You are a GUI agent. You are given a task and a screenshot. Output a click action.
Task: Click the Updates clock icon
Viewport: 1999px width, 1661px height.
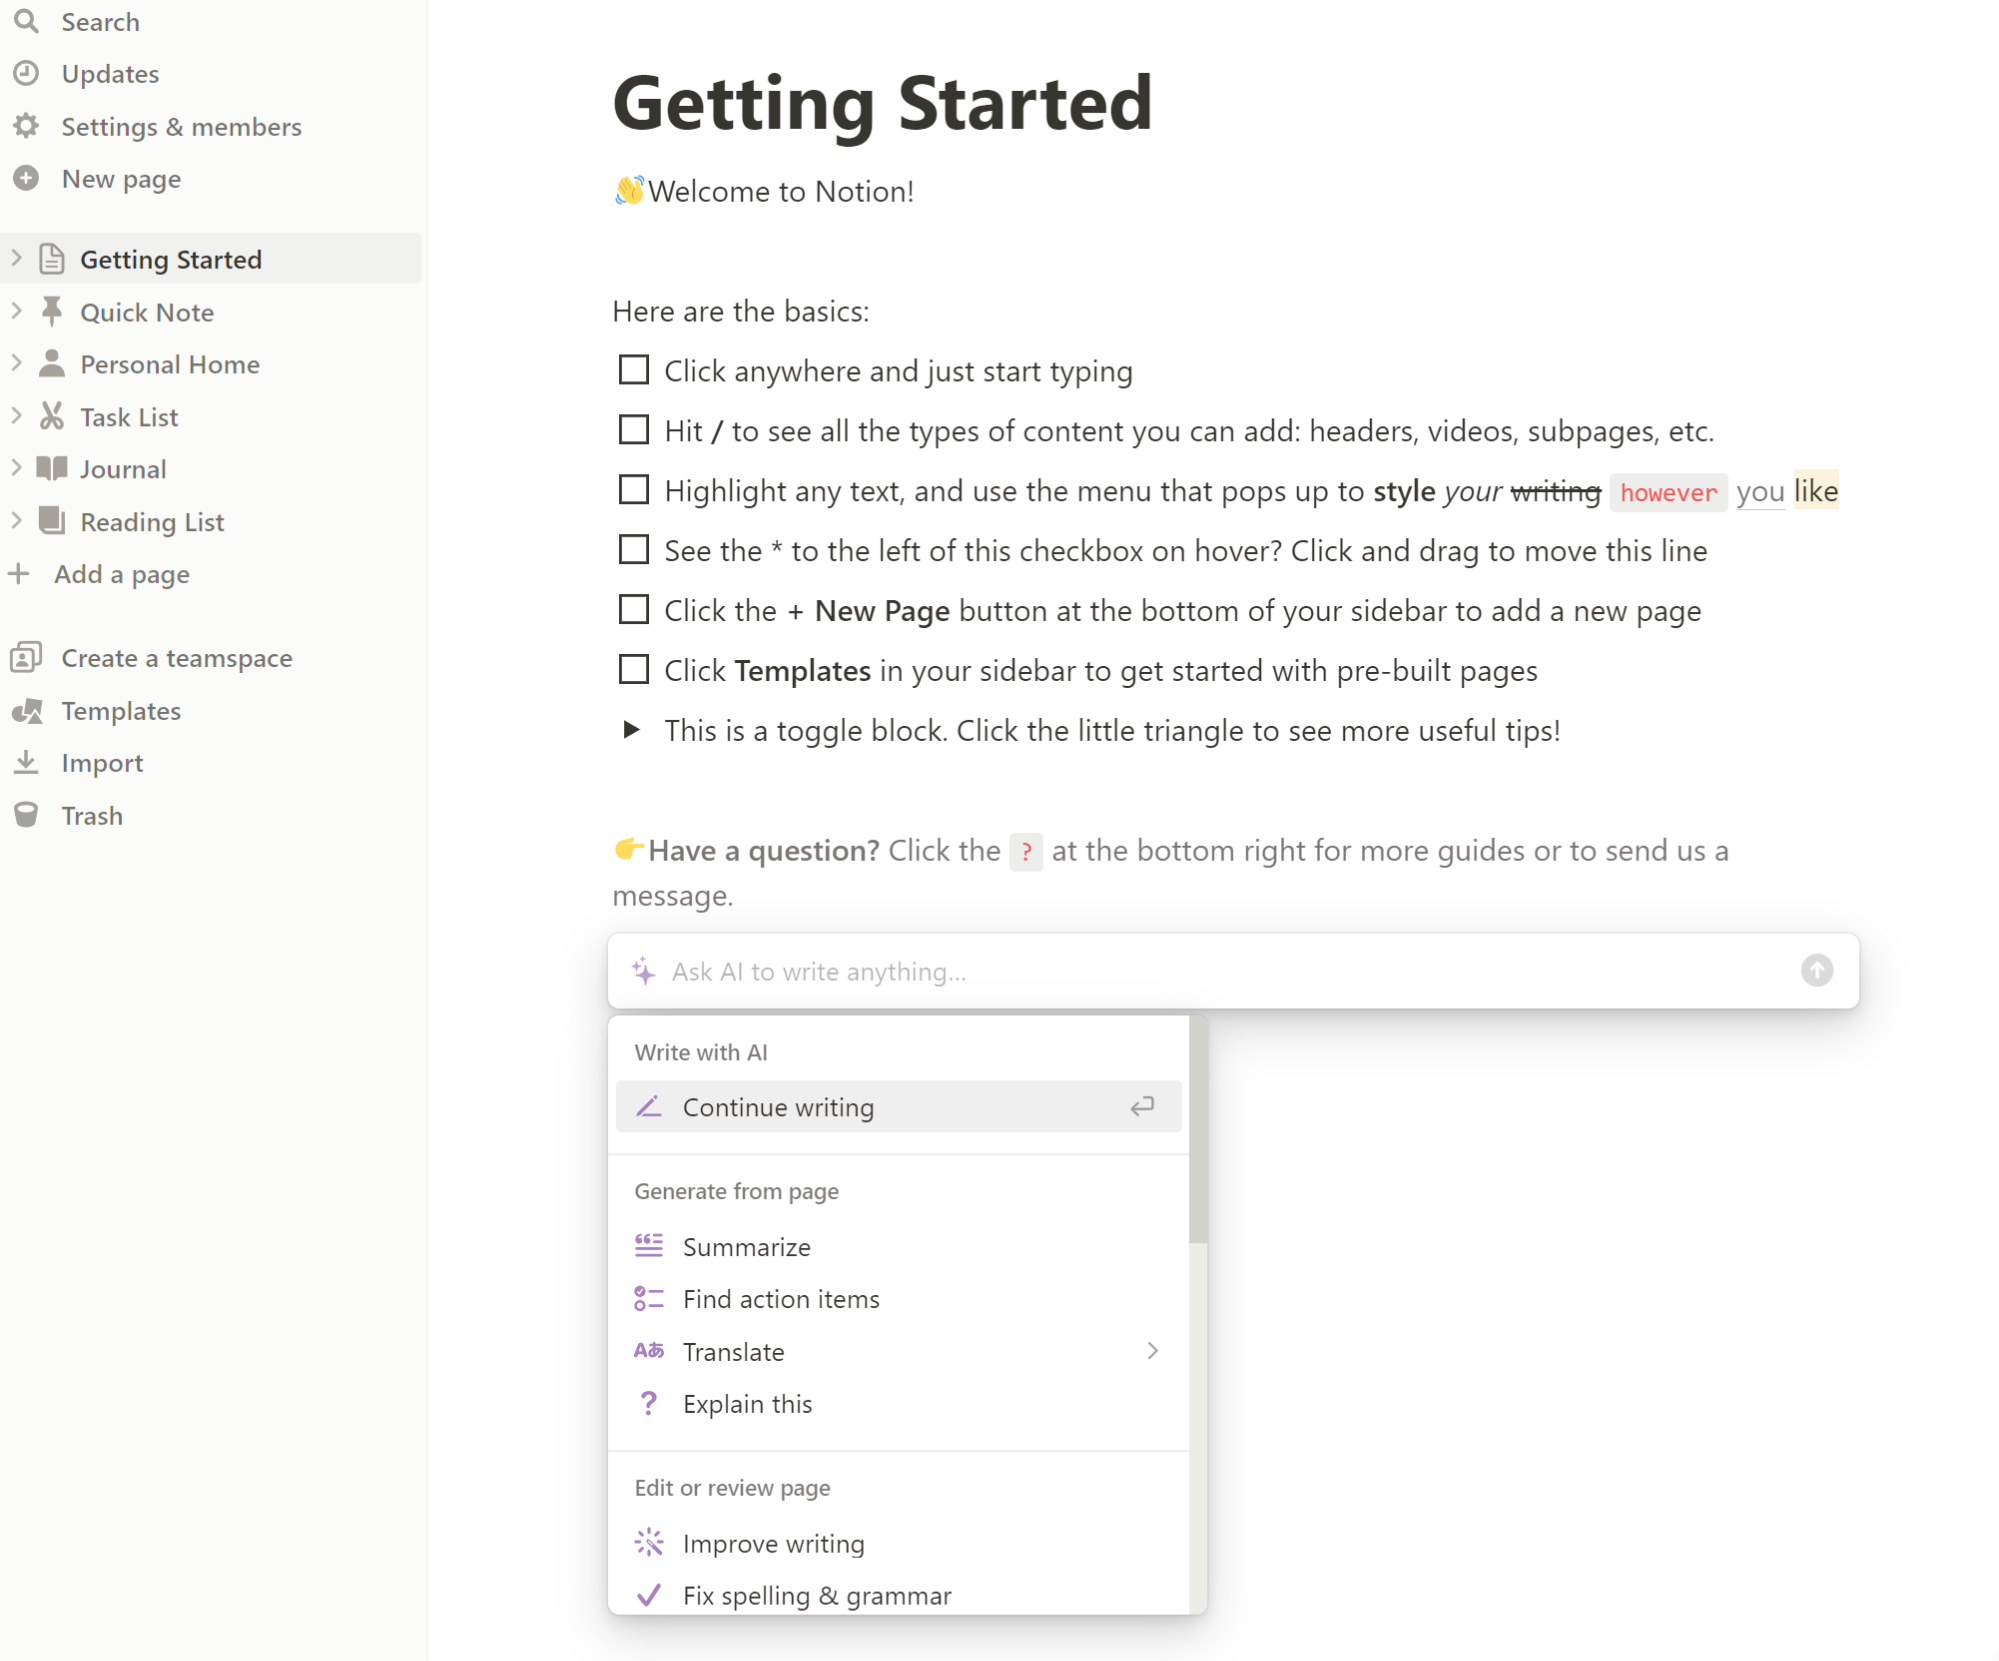(x=26, y=73)
